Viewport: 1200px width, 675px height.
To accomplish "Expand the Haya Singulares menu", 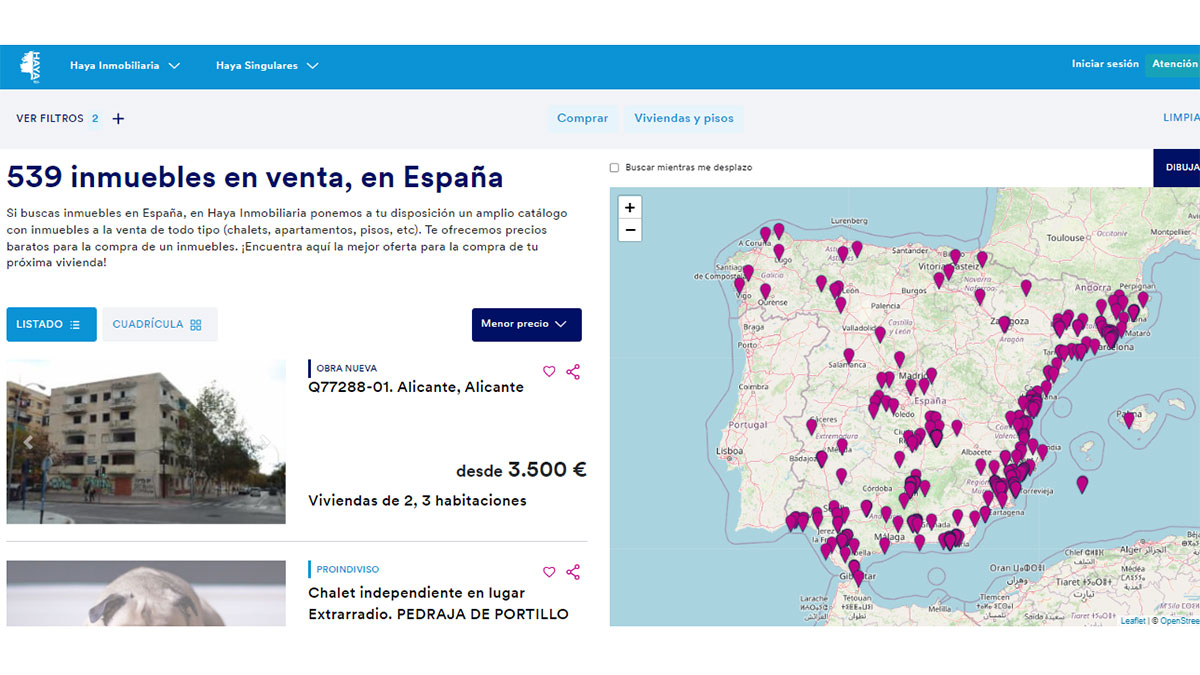I will pyautogui.click(x=267, y=66).
